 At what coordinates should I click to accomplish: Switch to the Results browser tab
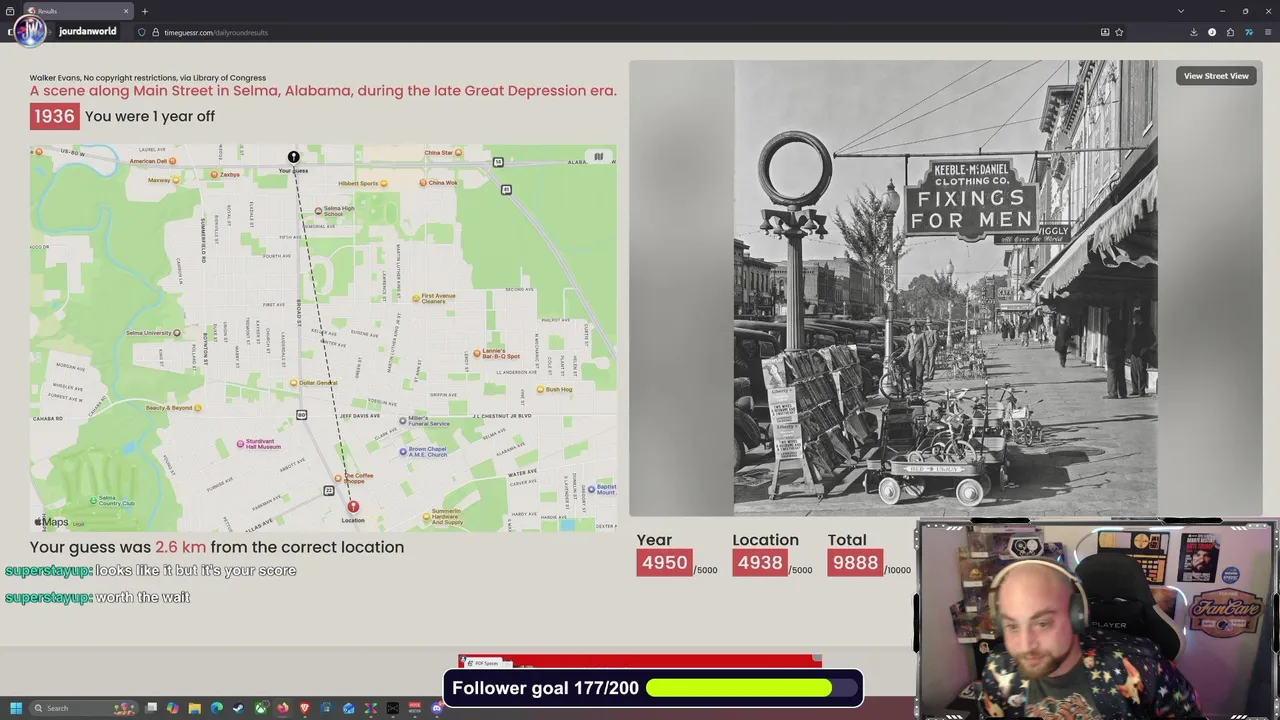pos(76,11)
